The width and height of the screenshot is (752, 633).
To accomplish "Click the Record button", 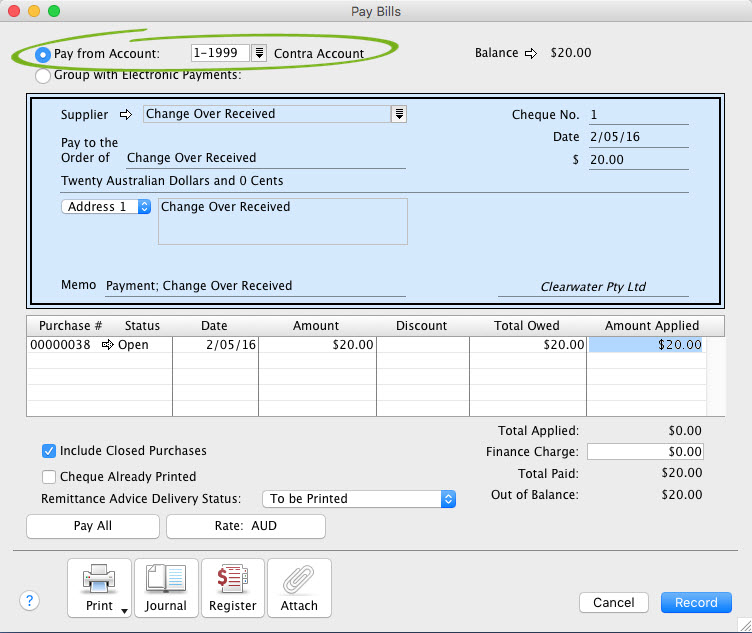I will [x=696, y=602].
